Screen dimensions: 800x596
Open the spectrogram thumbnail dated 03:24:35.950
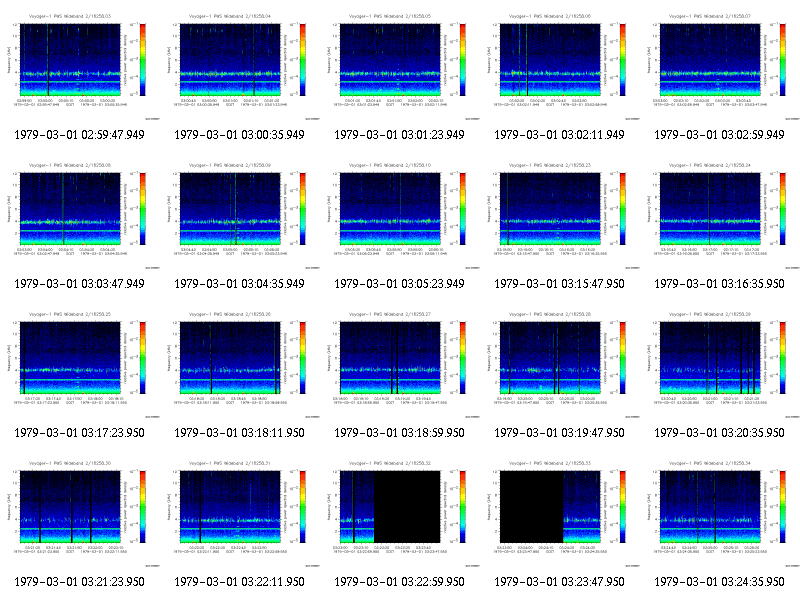point(720,512)
